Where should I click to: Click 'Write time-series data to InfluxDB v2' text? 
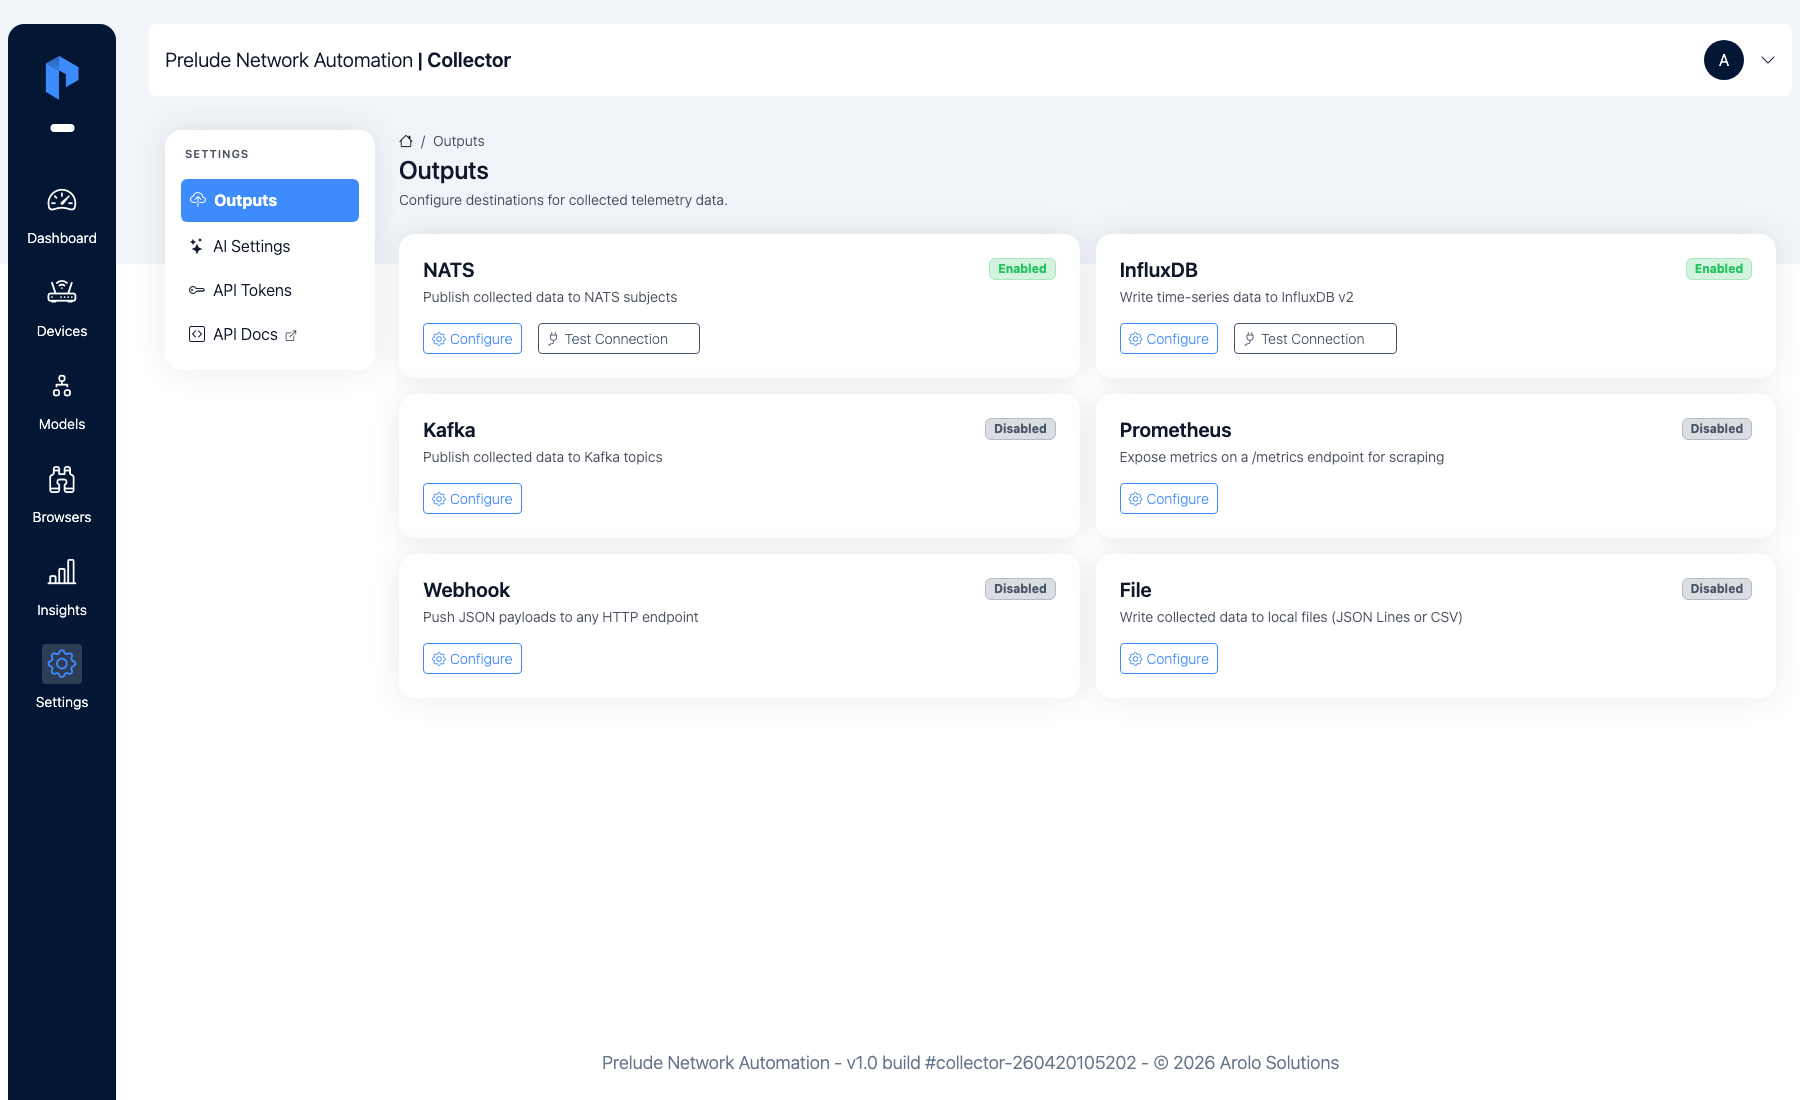tap(1237, 297)
